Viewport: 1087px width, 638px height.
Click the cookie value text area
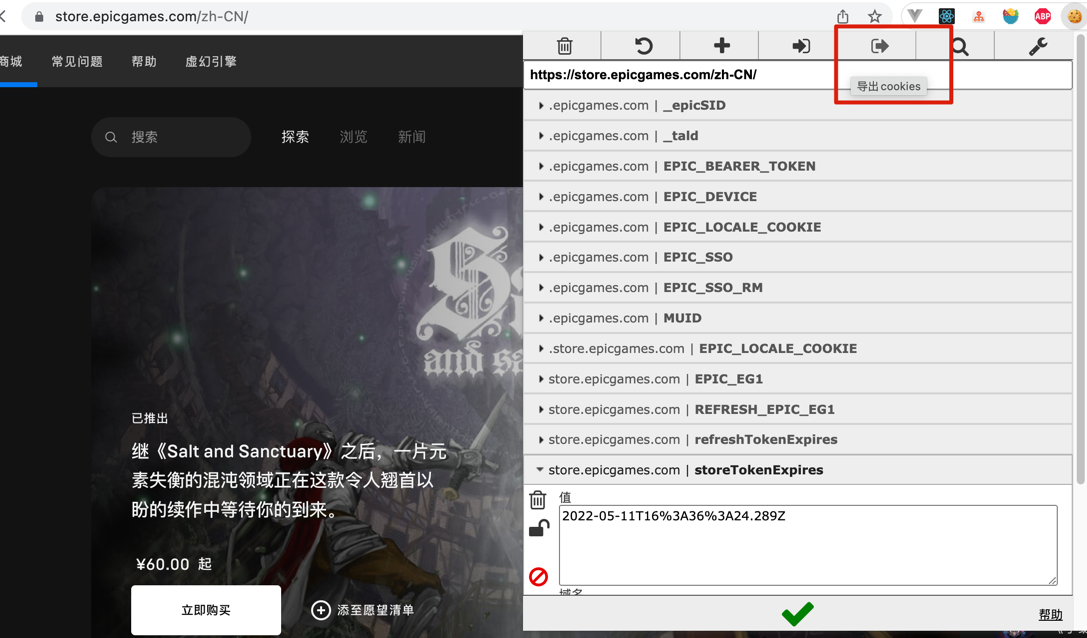(808, 545)
